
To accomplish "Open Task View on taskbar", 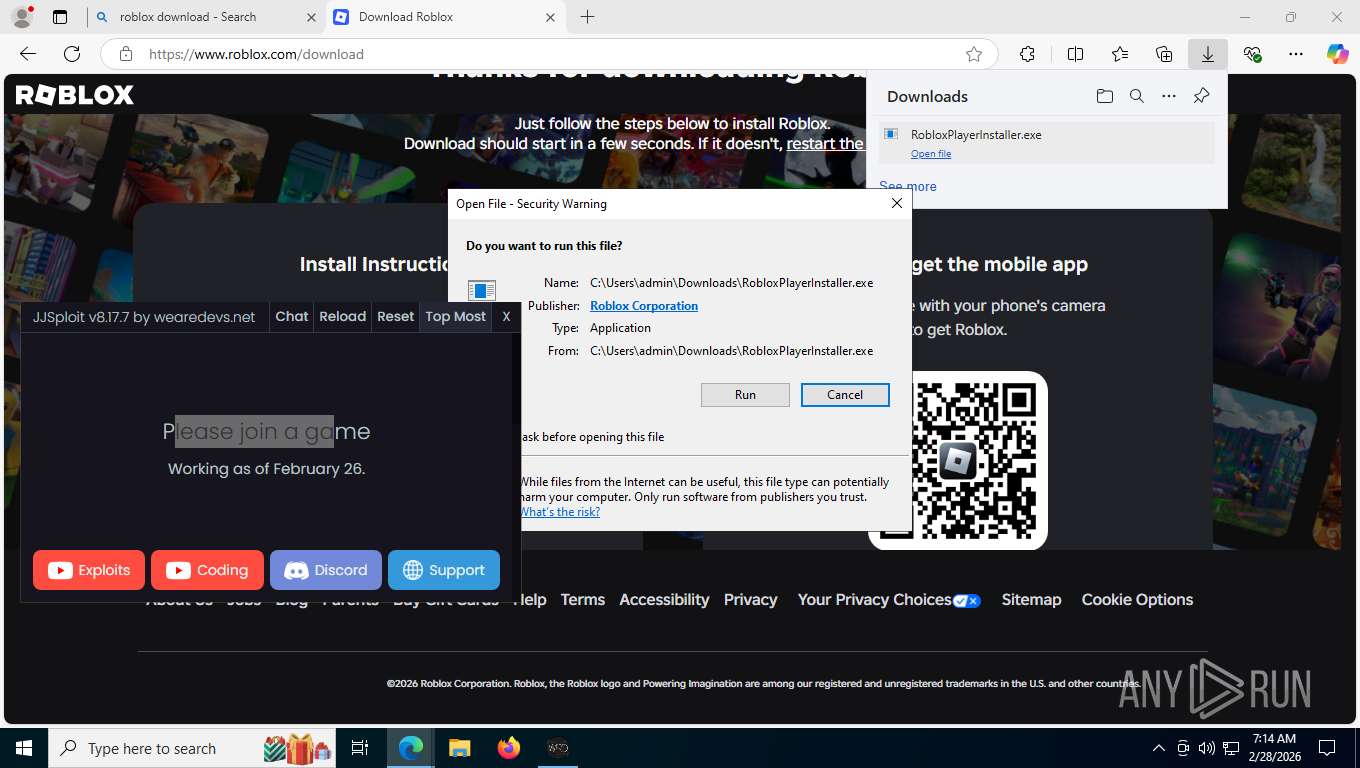I will (x=360, y=748).
